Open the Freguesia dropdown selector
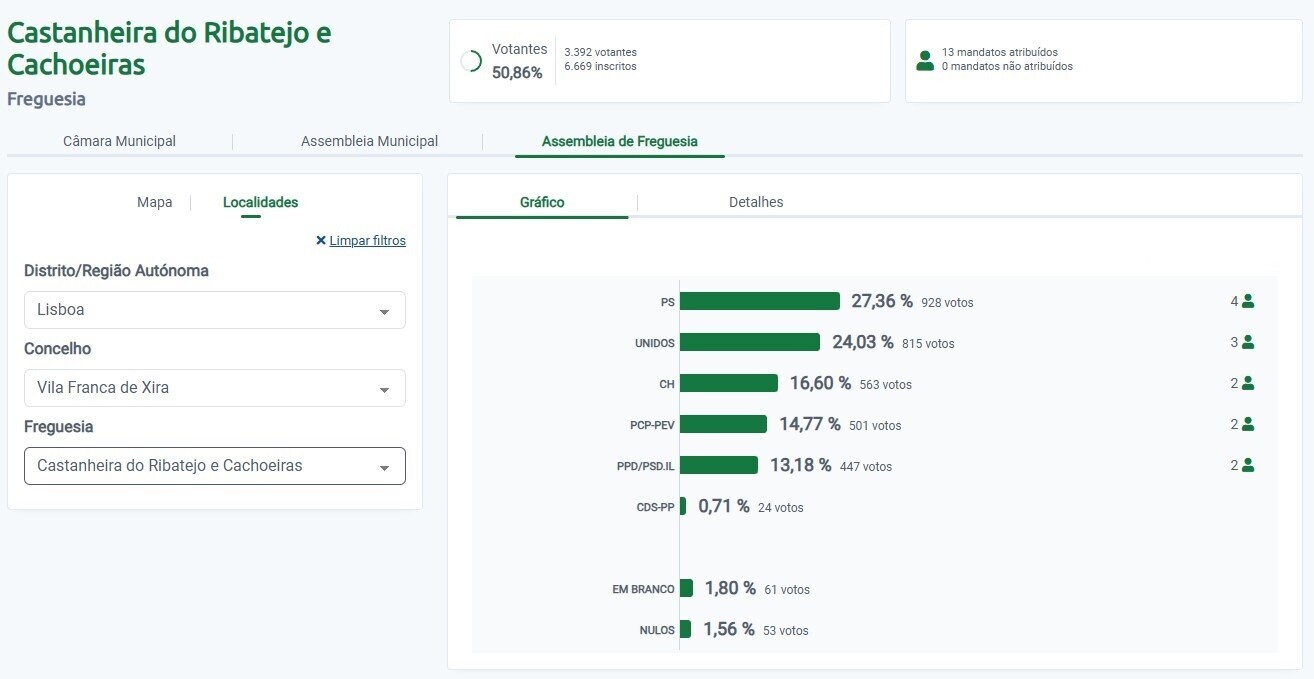The image size is (1314, 679). pyautogui.click(x=215, y=466)
